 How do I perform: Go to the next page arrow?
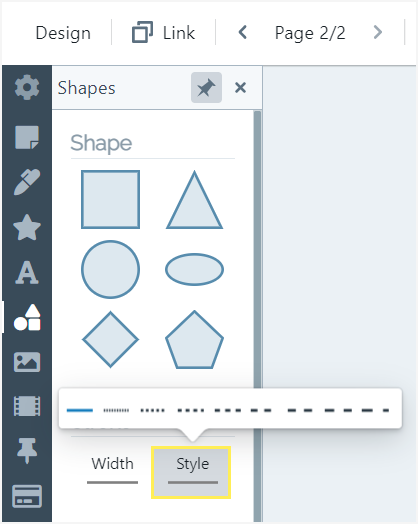click(x=378, y=32)
